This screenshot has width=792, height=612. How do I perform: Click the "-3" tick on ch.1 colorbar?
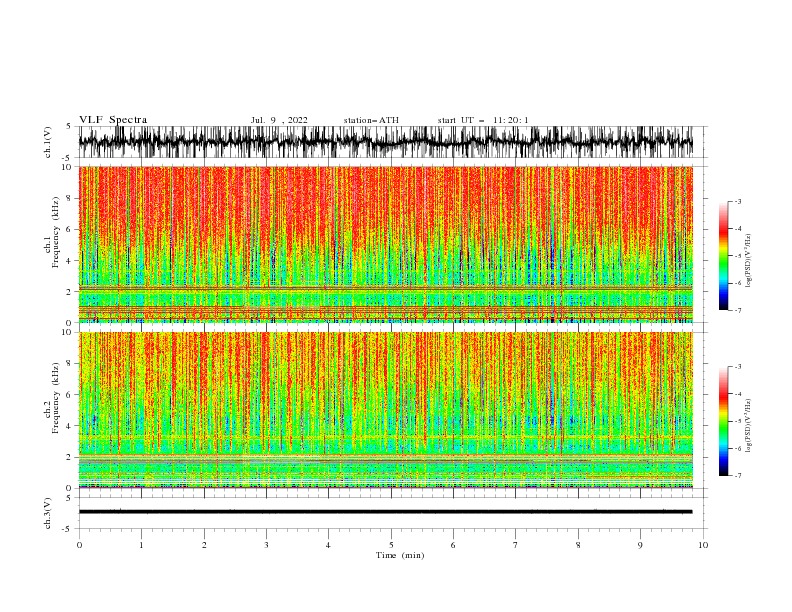pos(738,201)
